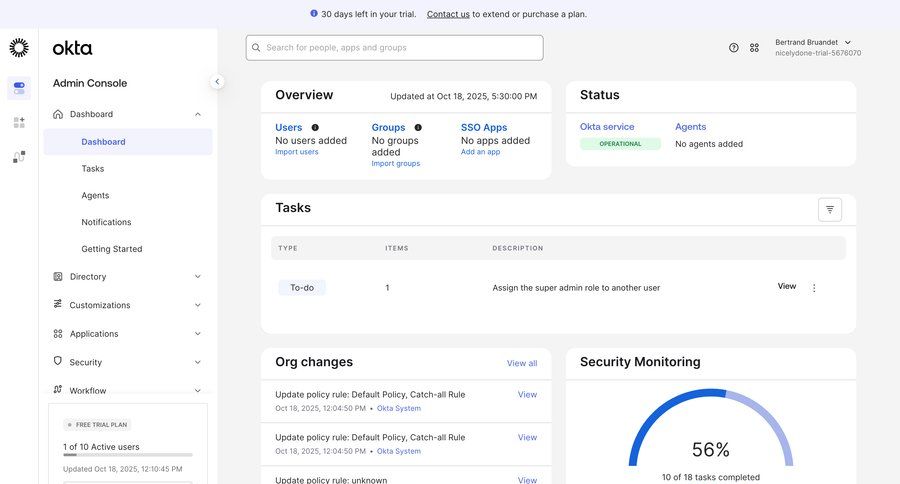Screen dimensions: 900x484
Task: Click the OPERATIONAL status badge
Action: coord(620,144)
